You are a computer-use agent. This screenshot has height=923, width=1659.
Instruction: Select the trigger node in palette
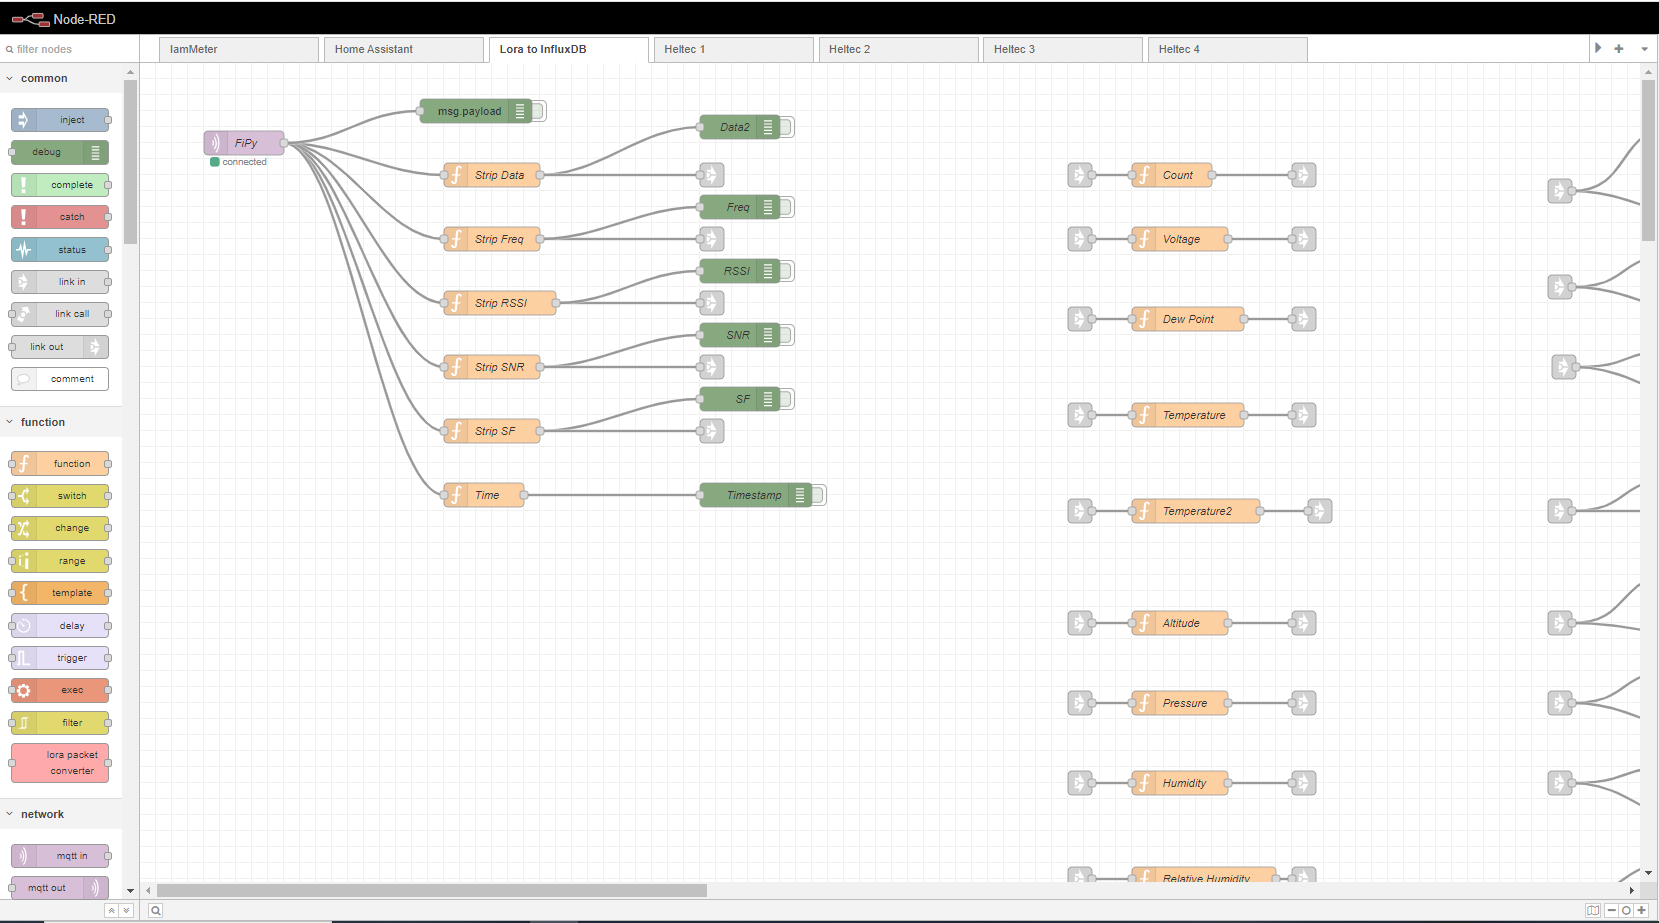click(x=60, y=658)
